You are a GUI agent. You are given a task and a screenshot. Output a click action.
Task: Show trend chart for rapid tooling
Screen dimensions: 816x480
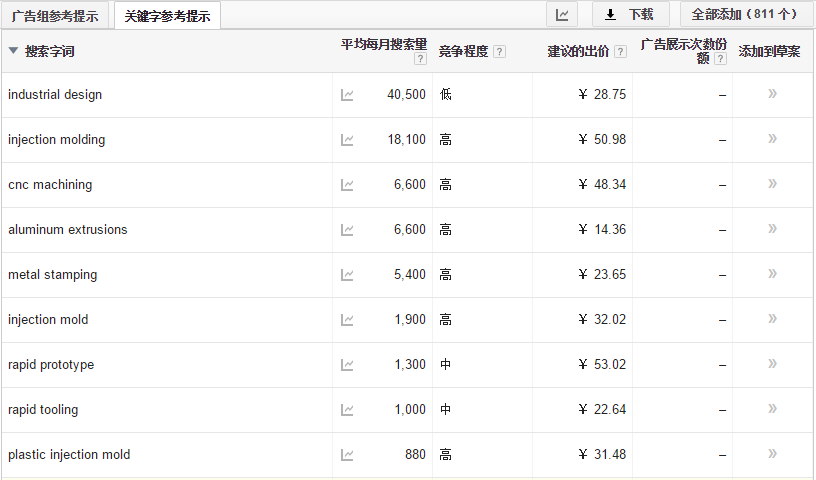[x=347, y=410]
